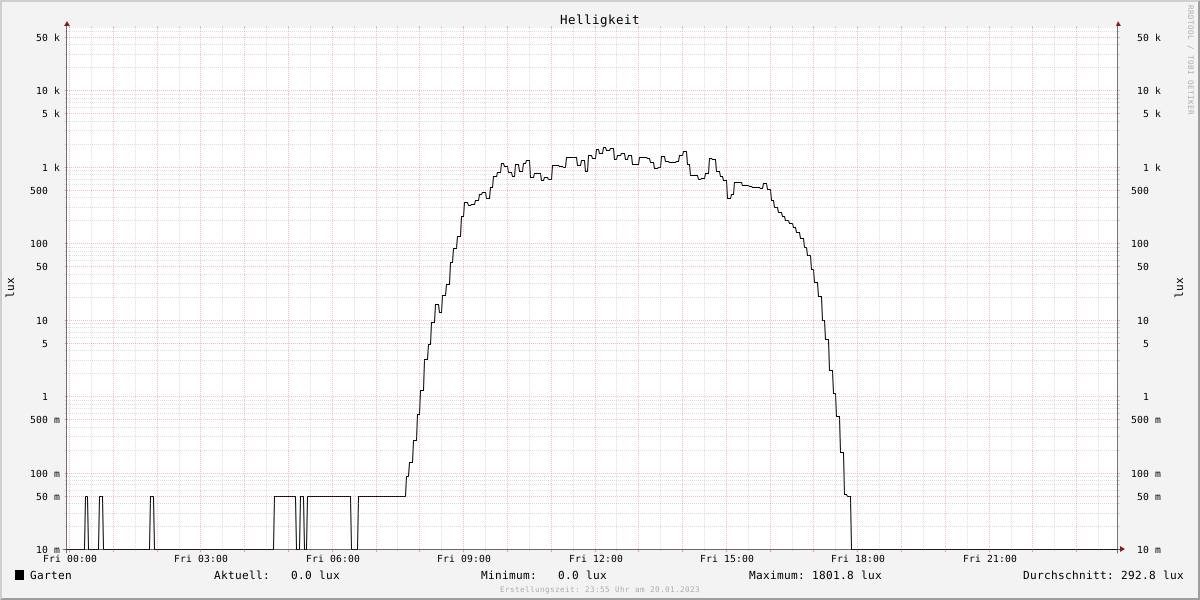Click the "5 k" label on the right axis

[x=1152, y=114]
